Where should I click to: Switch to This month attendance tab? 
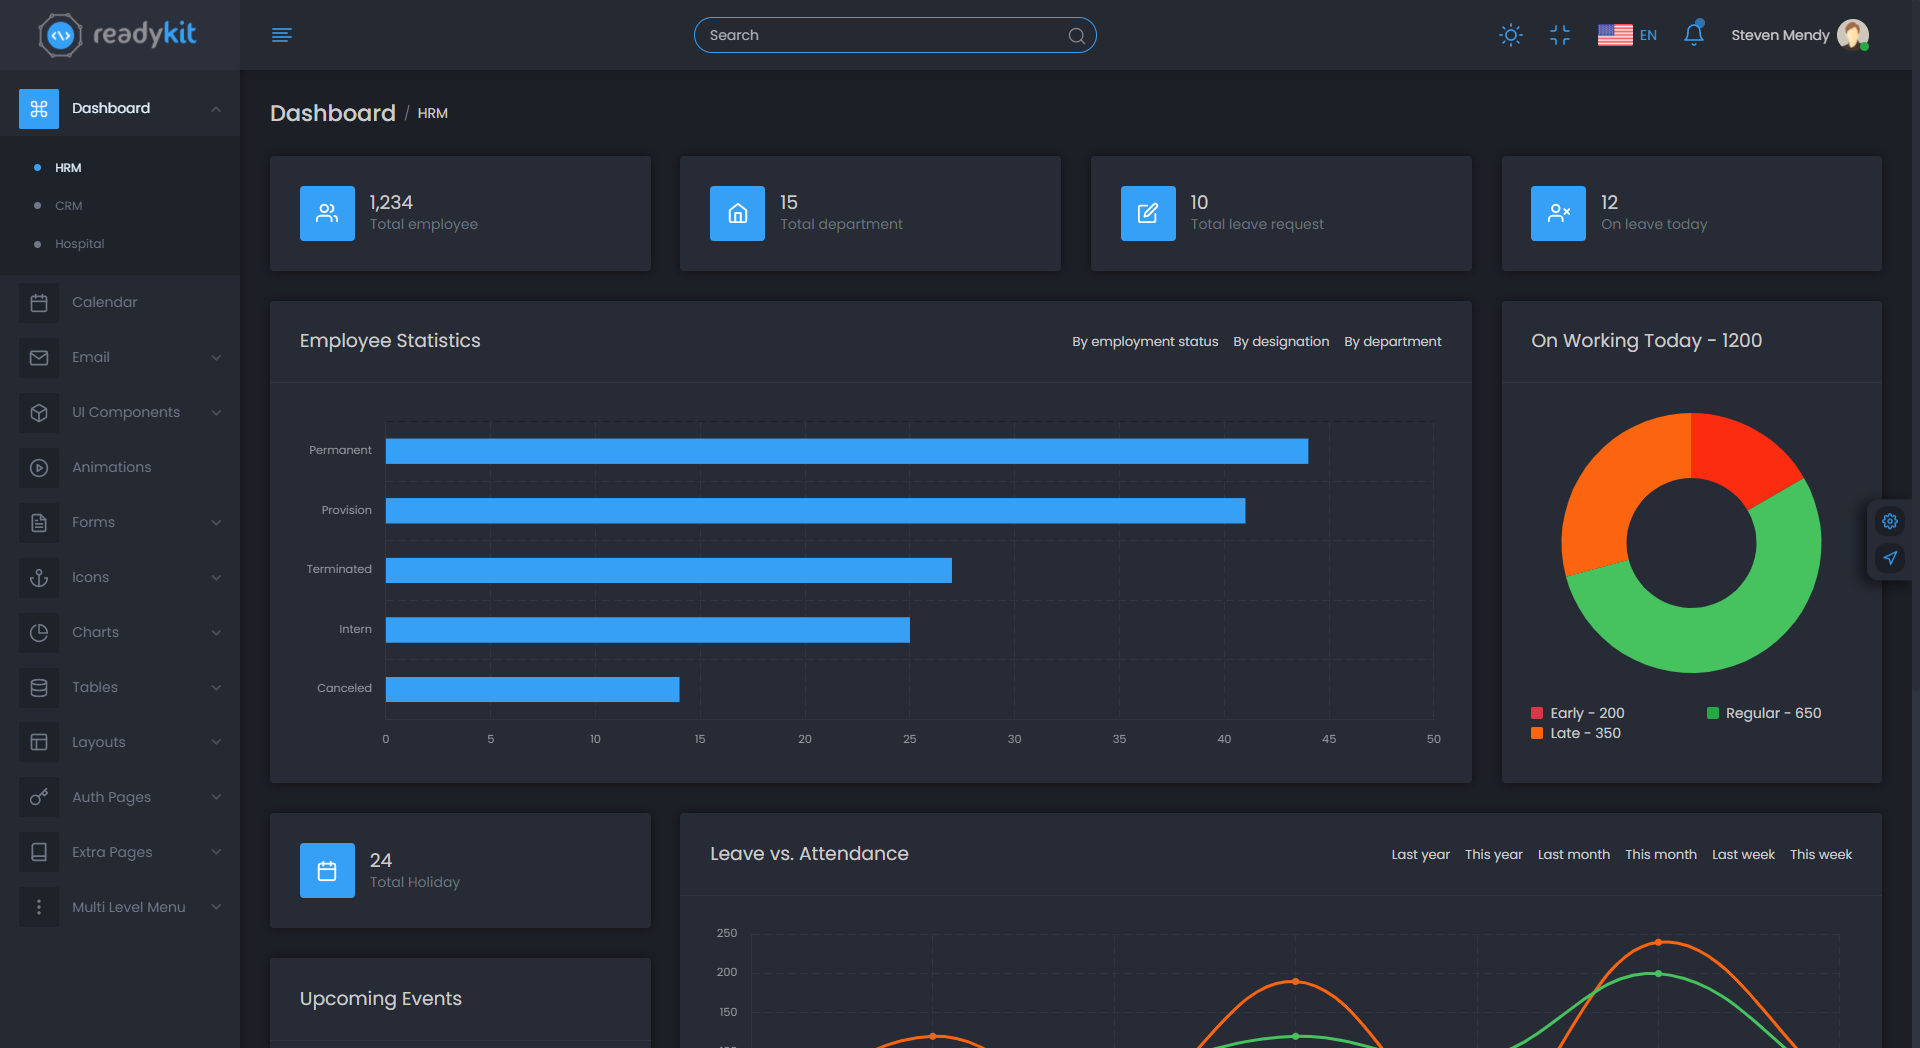1660,855
